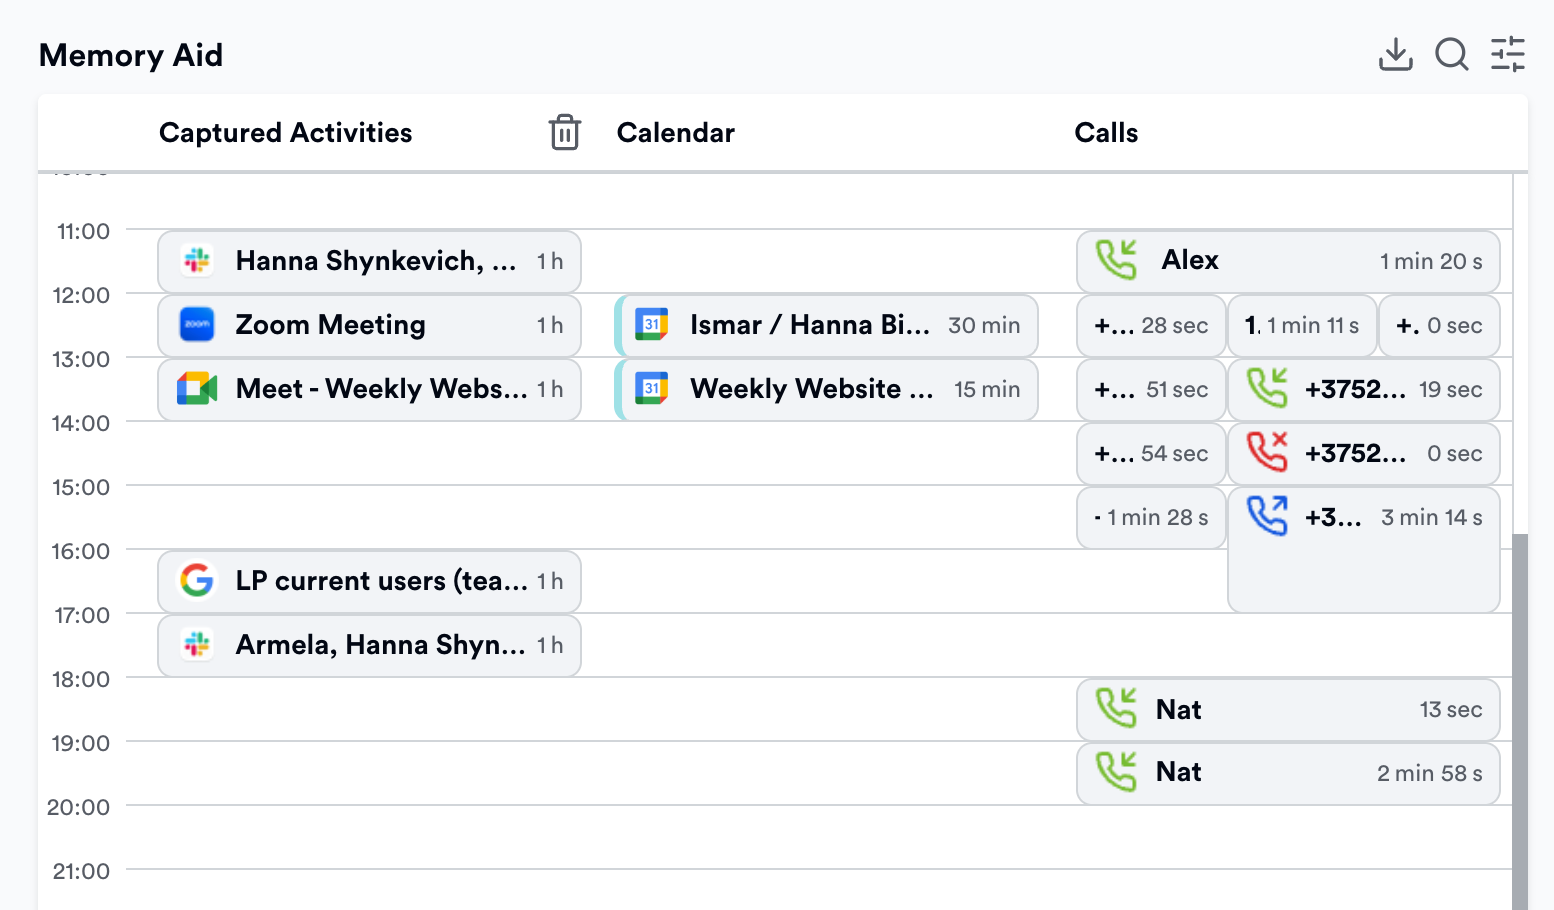The height and width of the screenshot is (910, 1554).
Task: Click the Google G icon on LP current users
Action: tap(197, 581)
